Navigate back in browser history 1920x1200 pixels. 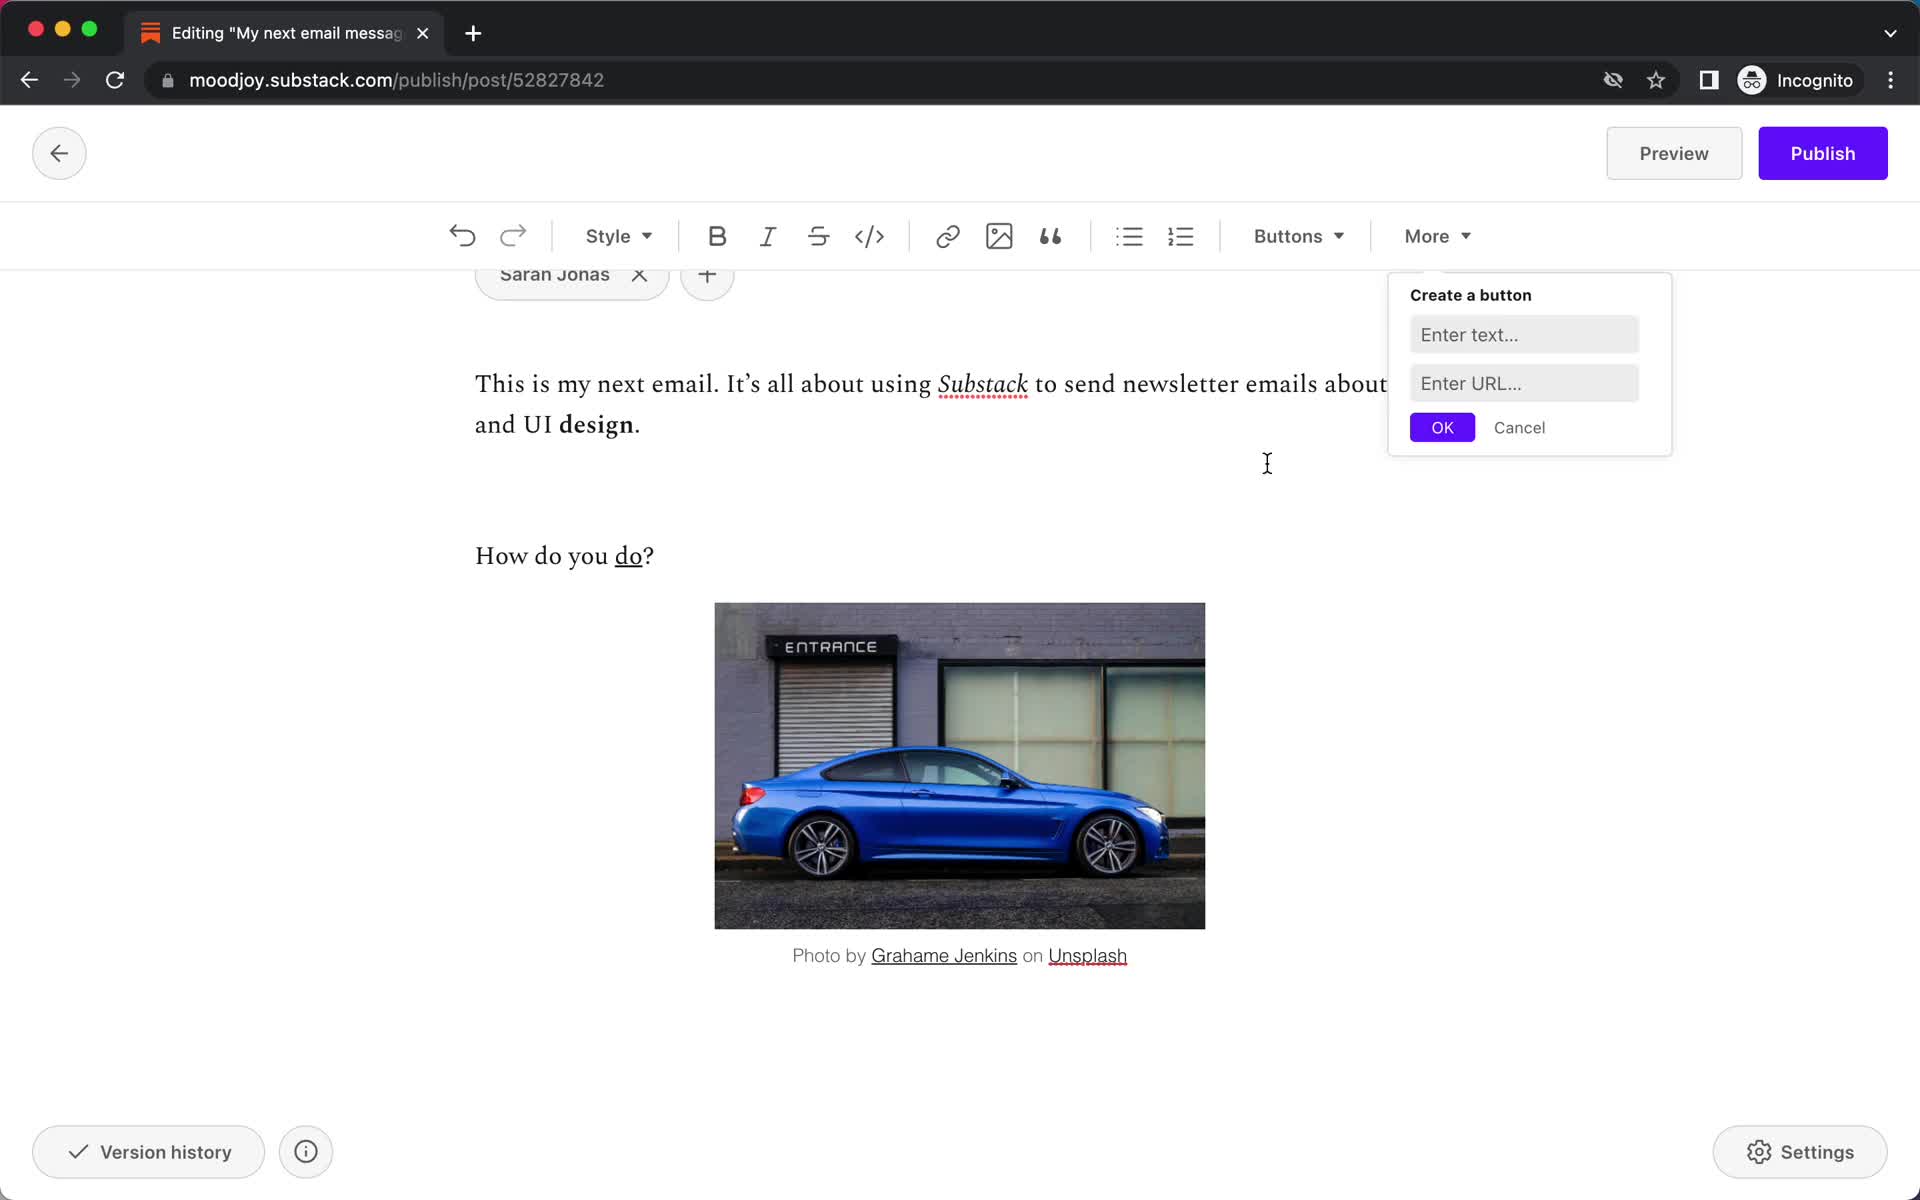tap(29, 80)
